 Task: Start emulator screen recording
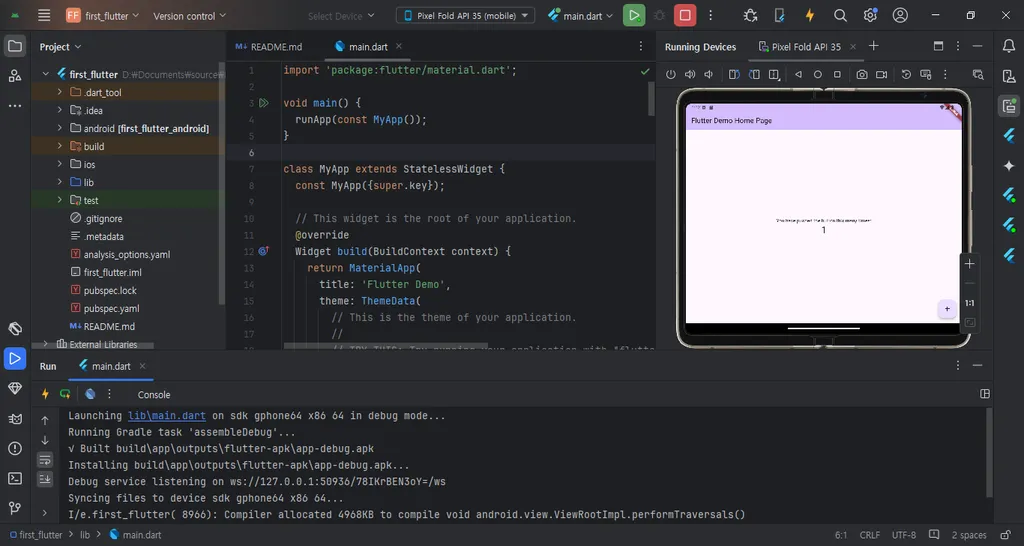coord(882,74)
